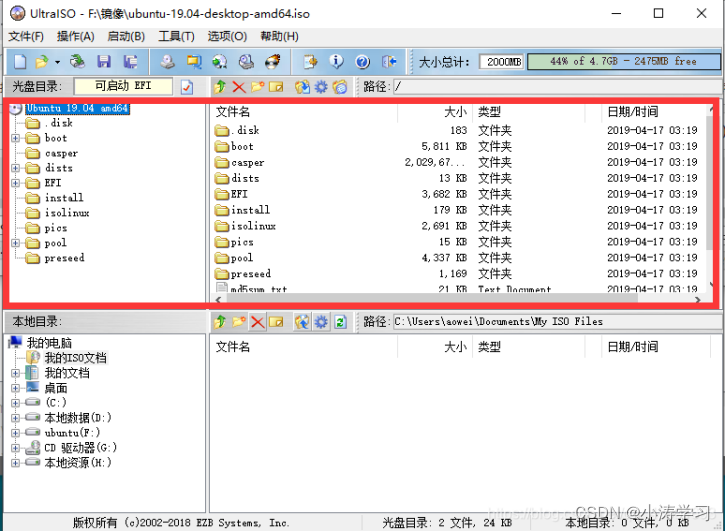Viewport: 725px width, 531px height.
Task: Click the gear icon in local directory toolbar
Action: point(321,322)
